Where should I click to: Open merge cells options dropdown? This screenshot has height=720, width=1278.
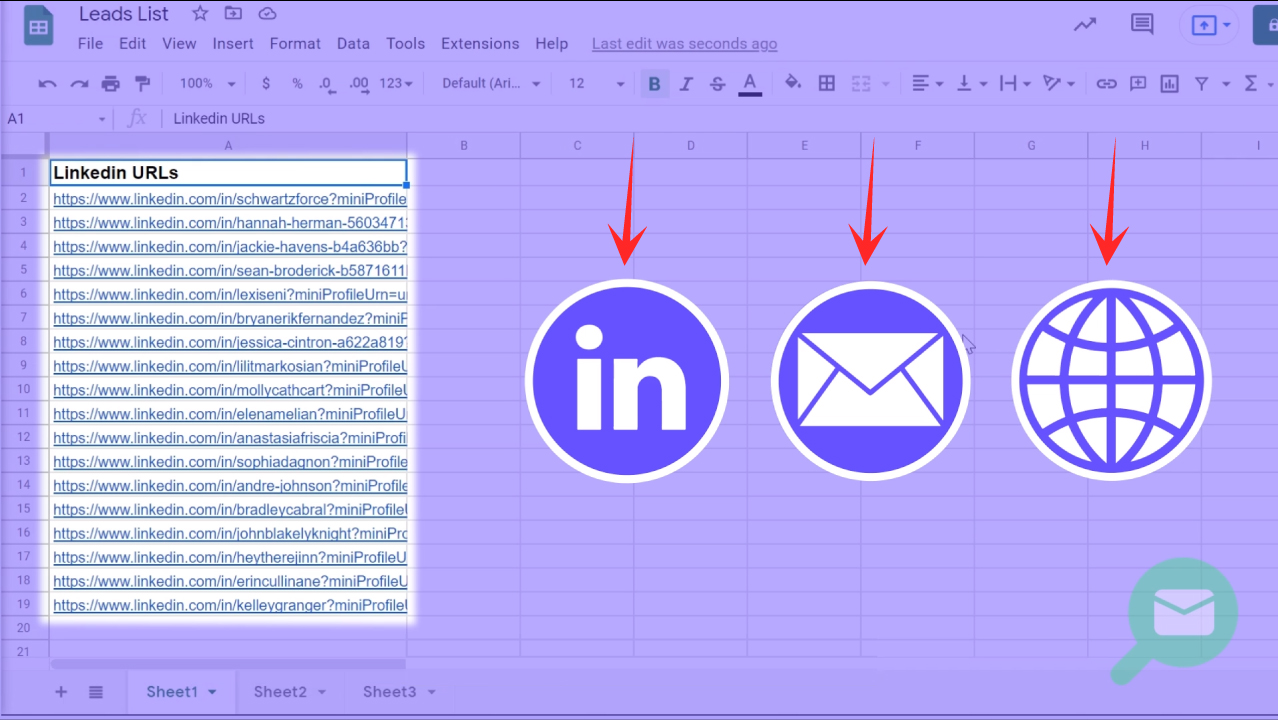coord(886,84)
